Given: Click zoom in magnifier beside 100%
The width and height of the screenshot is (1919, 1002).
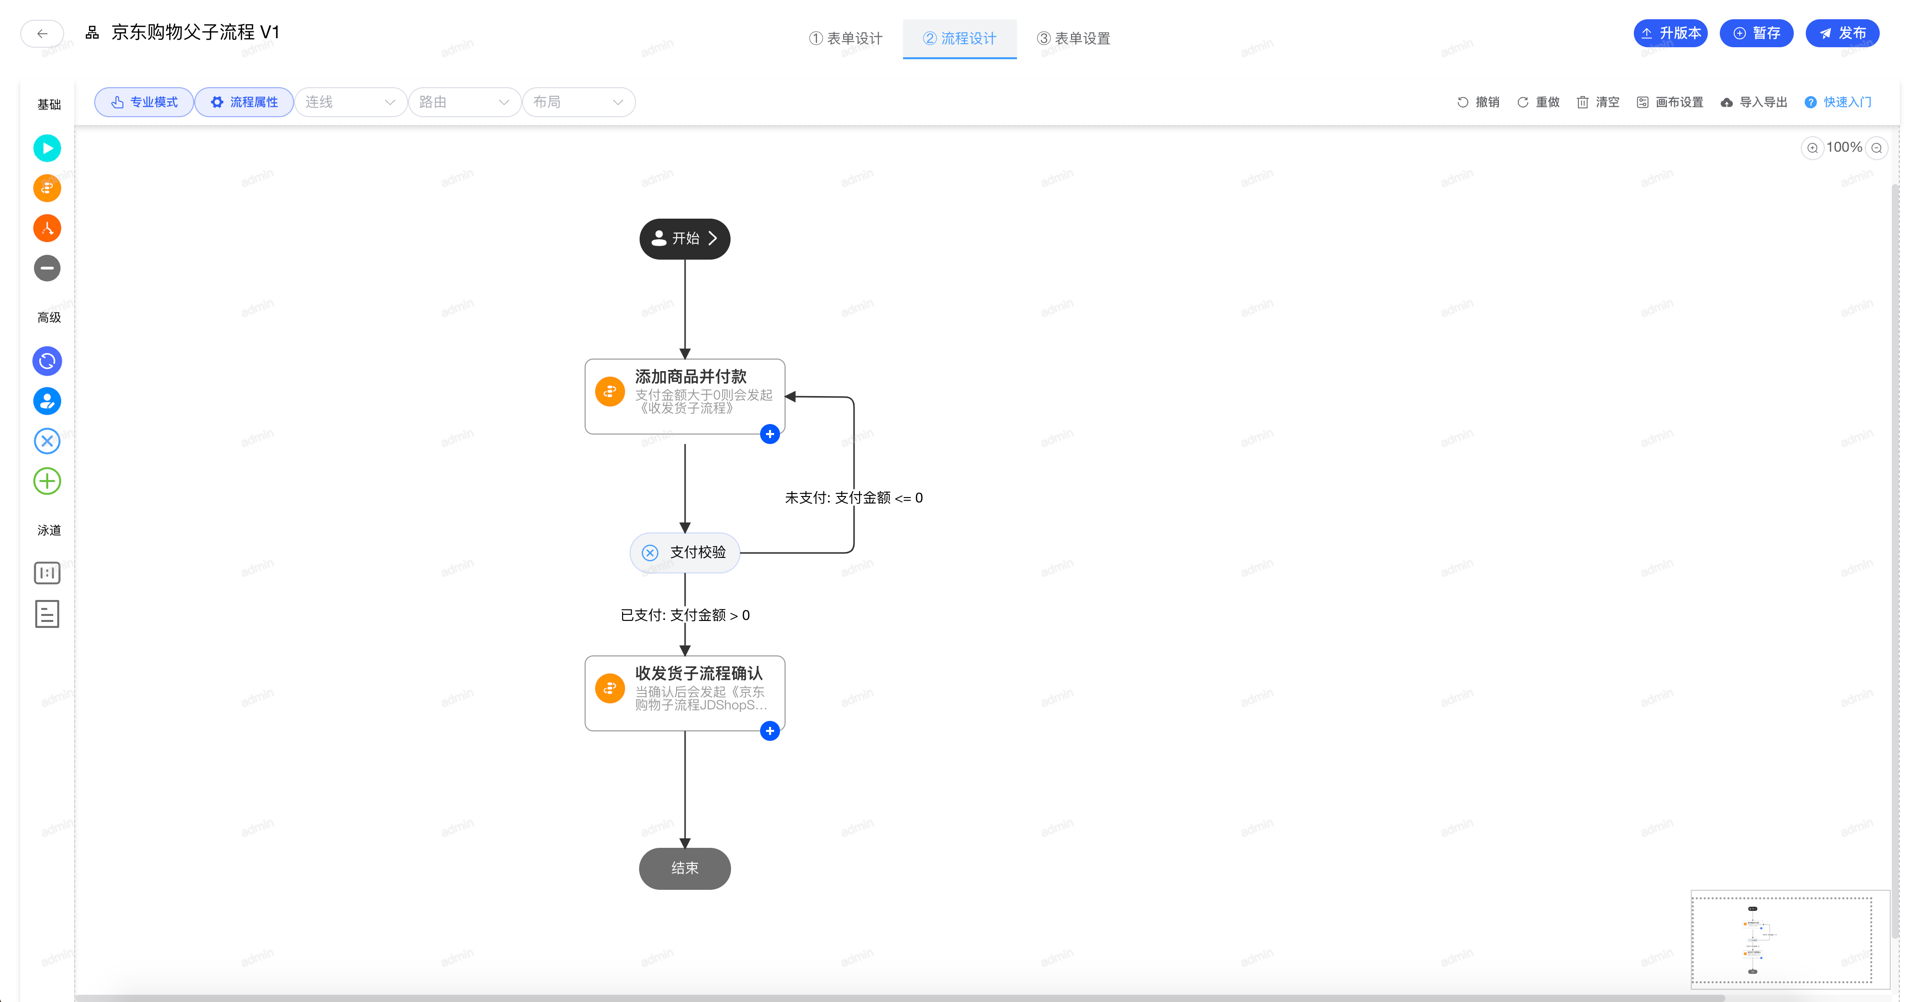Looking at the screenshot, I should [x=1812, y=148].
